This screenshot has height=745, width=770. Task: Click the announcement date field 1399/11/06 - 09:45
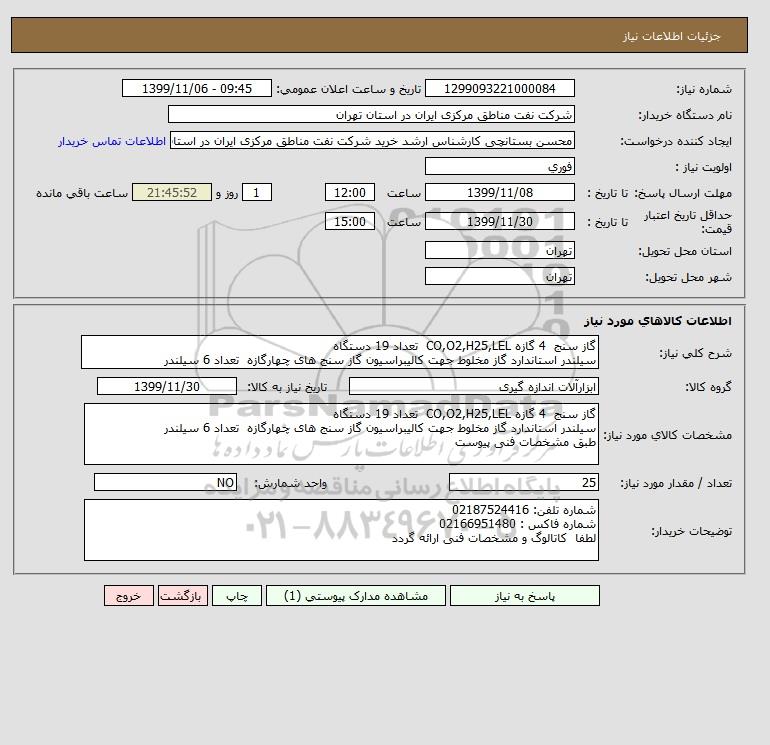click(x=197, y=88)
